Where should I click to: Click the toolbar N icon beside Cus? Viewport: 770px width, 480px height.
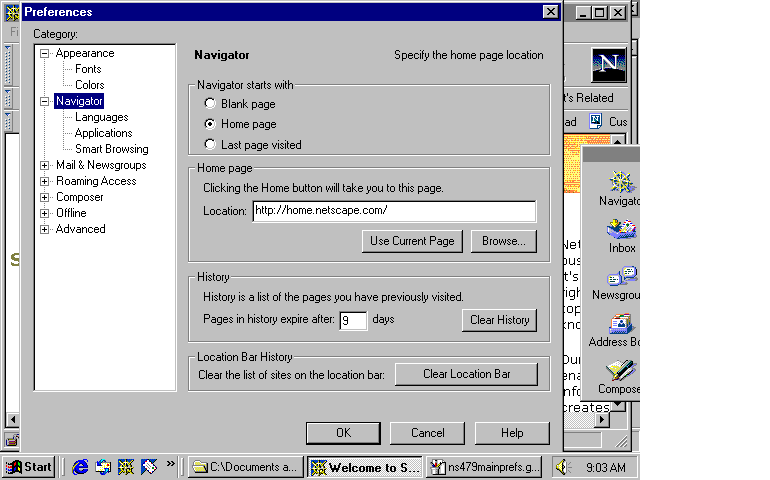(596, 121)
